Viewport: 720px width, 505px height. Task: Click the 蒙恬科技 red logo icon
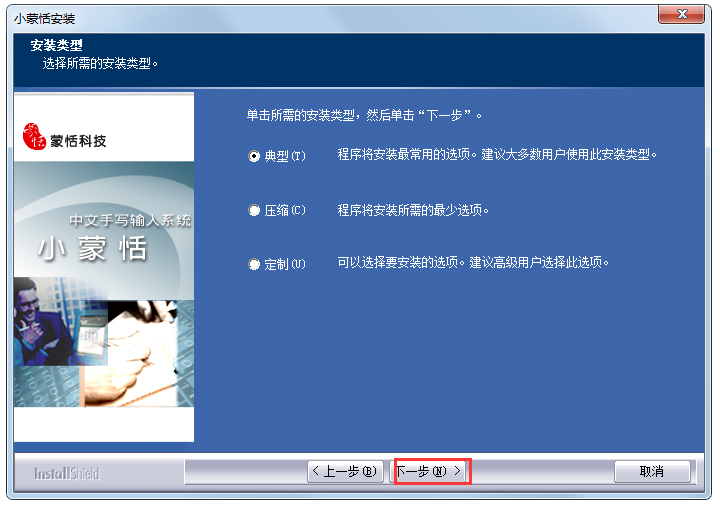(x=34, y=136)
